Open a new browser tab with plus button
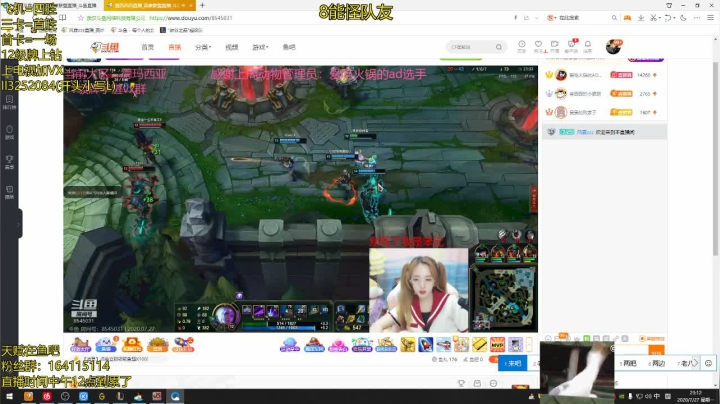720x404 pixels. pyautogui.click(x=202, y=5)
